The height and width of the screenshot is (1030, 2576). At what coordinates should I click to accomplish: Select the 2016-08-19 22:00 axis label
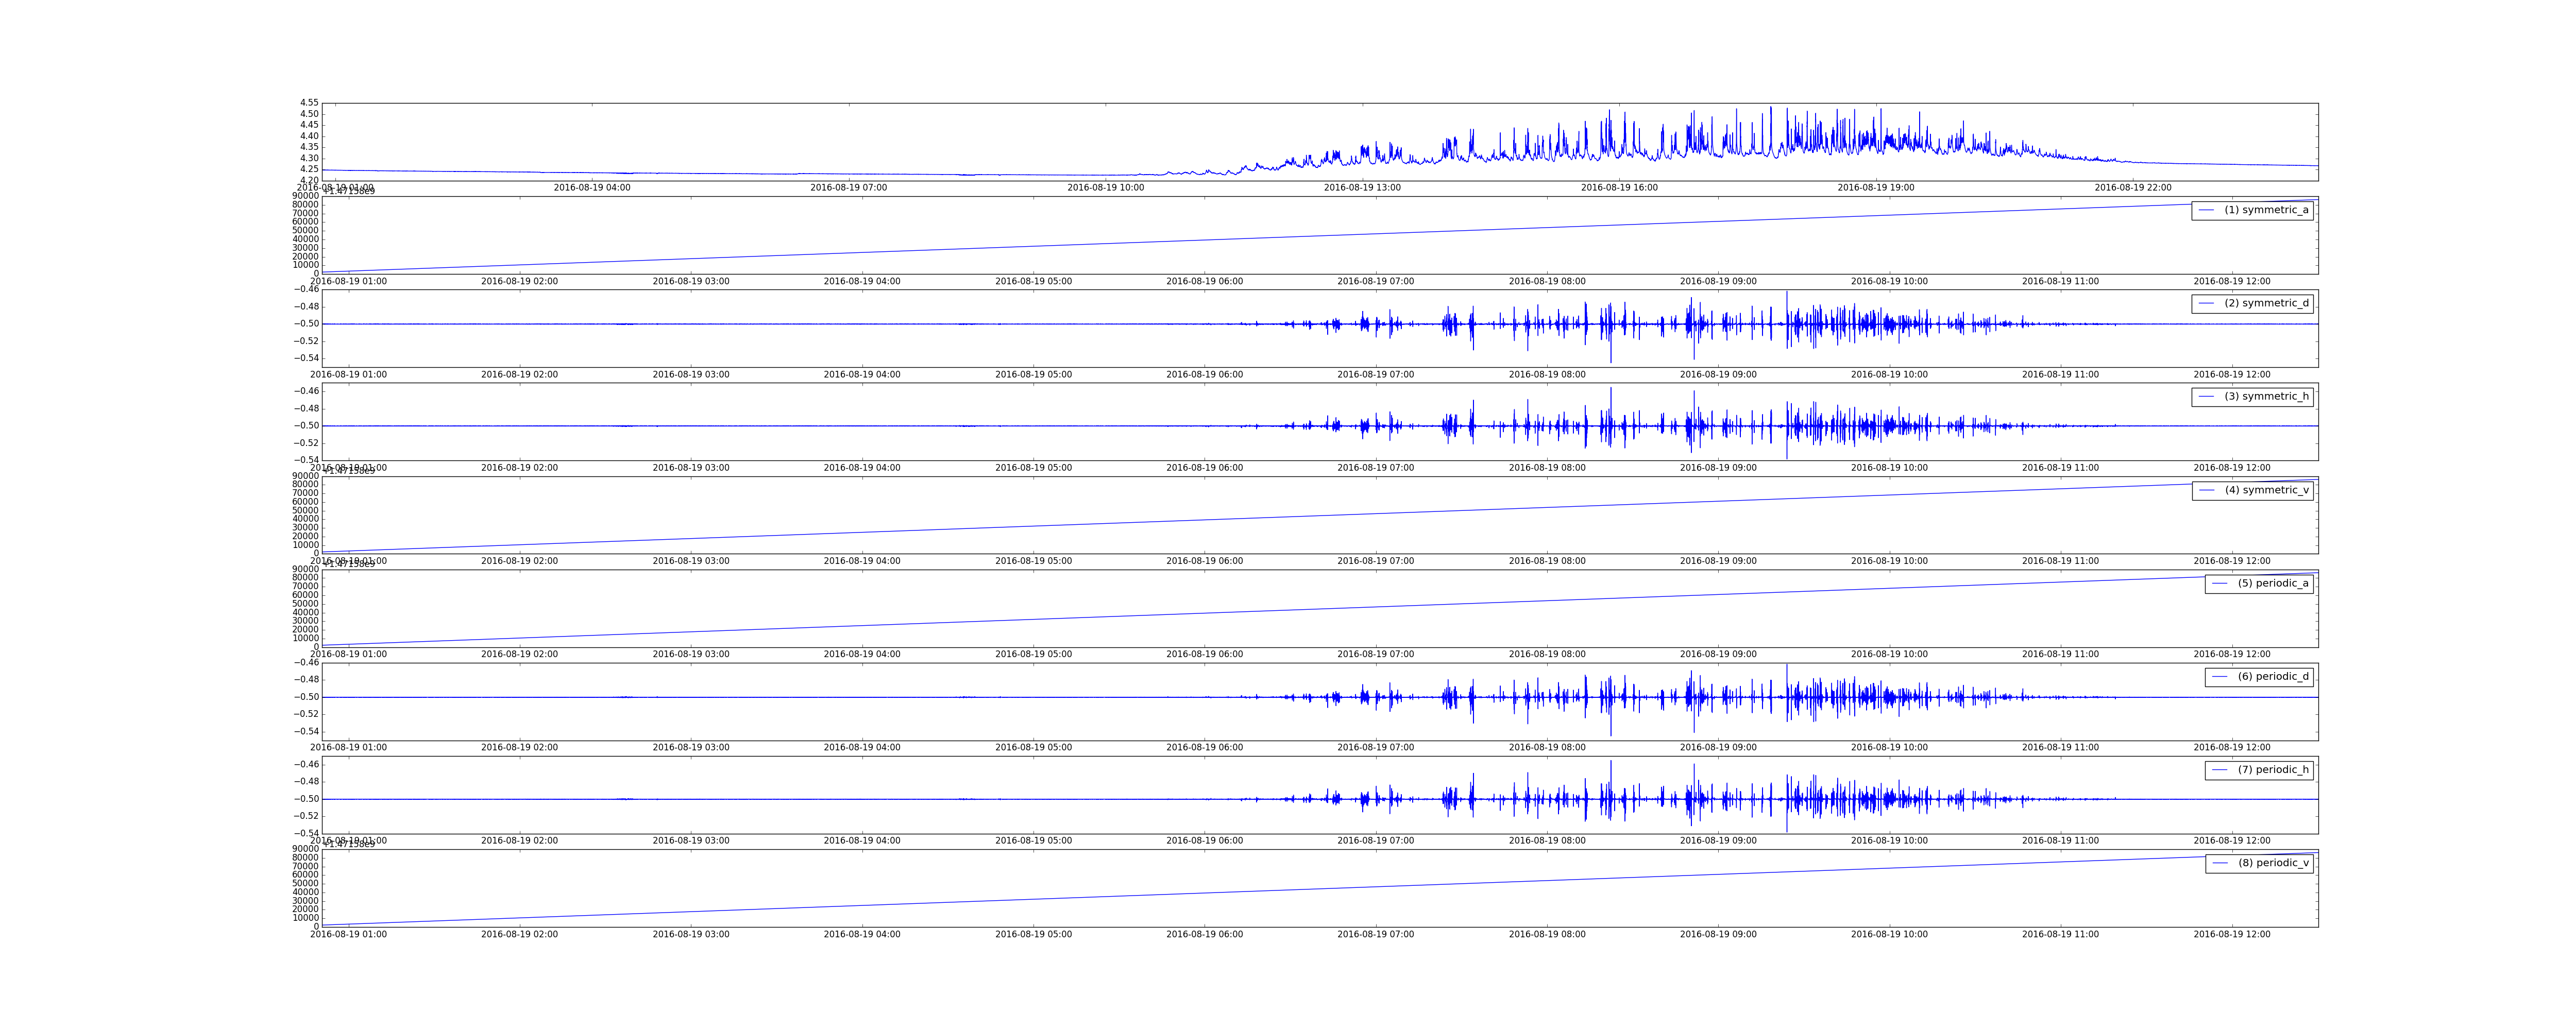(2133, 187)
